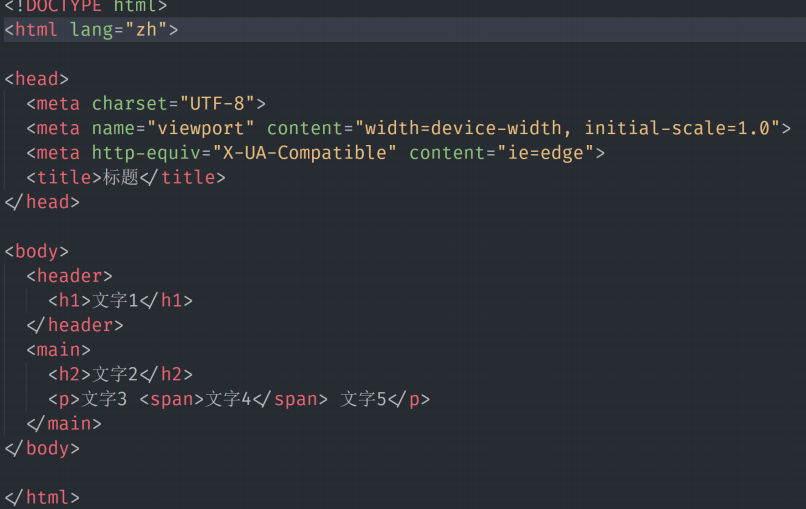
Task: Click the closing </main> tag
Action: (x=64, y=424)
